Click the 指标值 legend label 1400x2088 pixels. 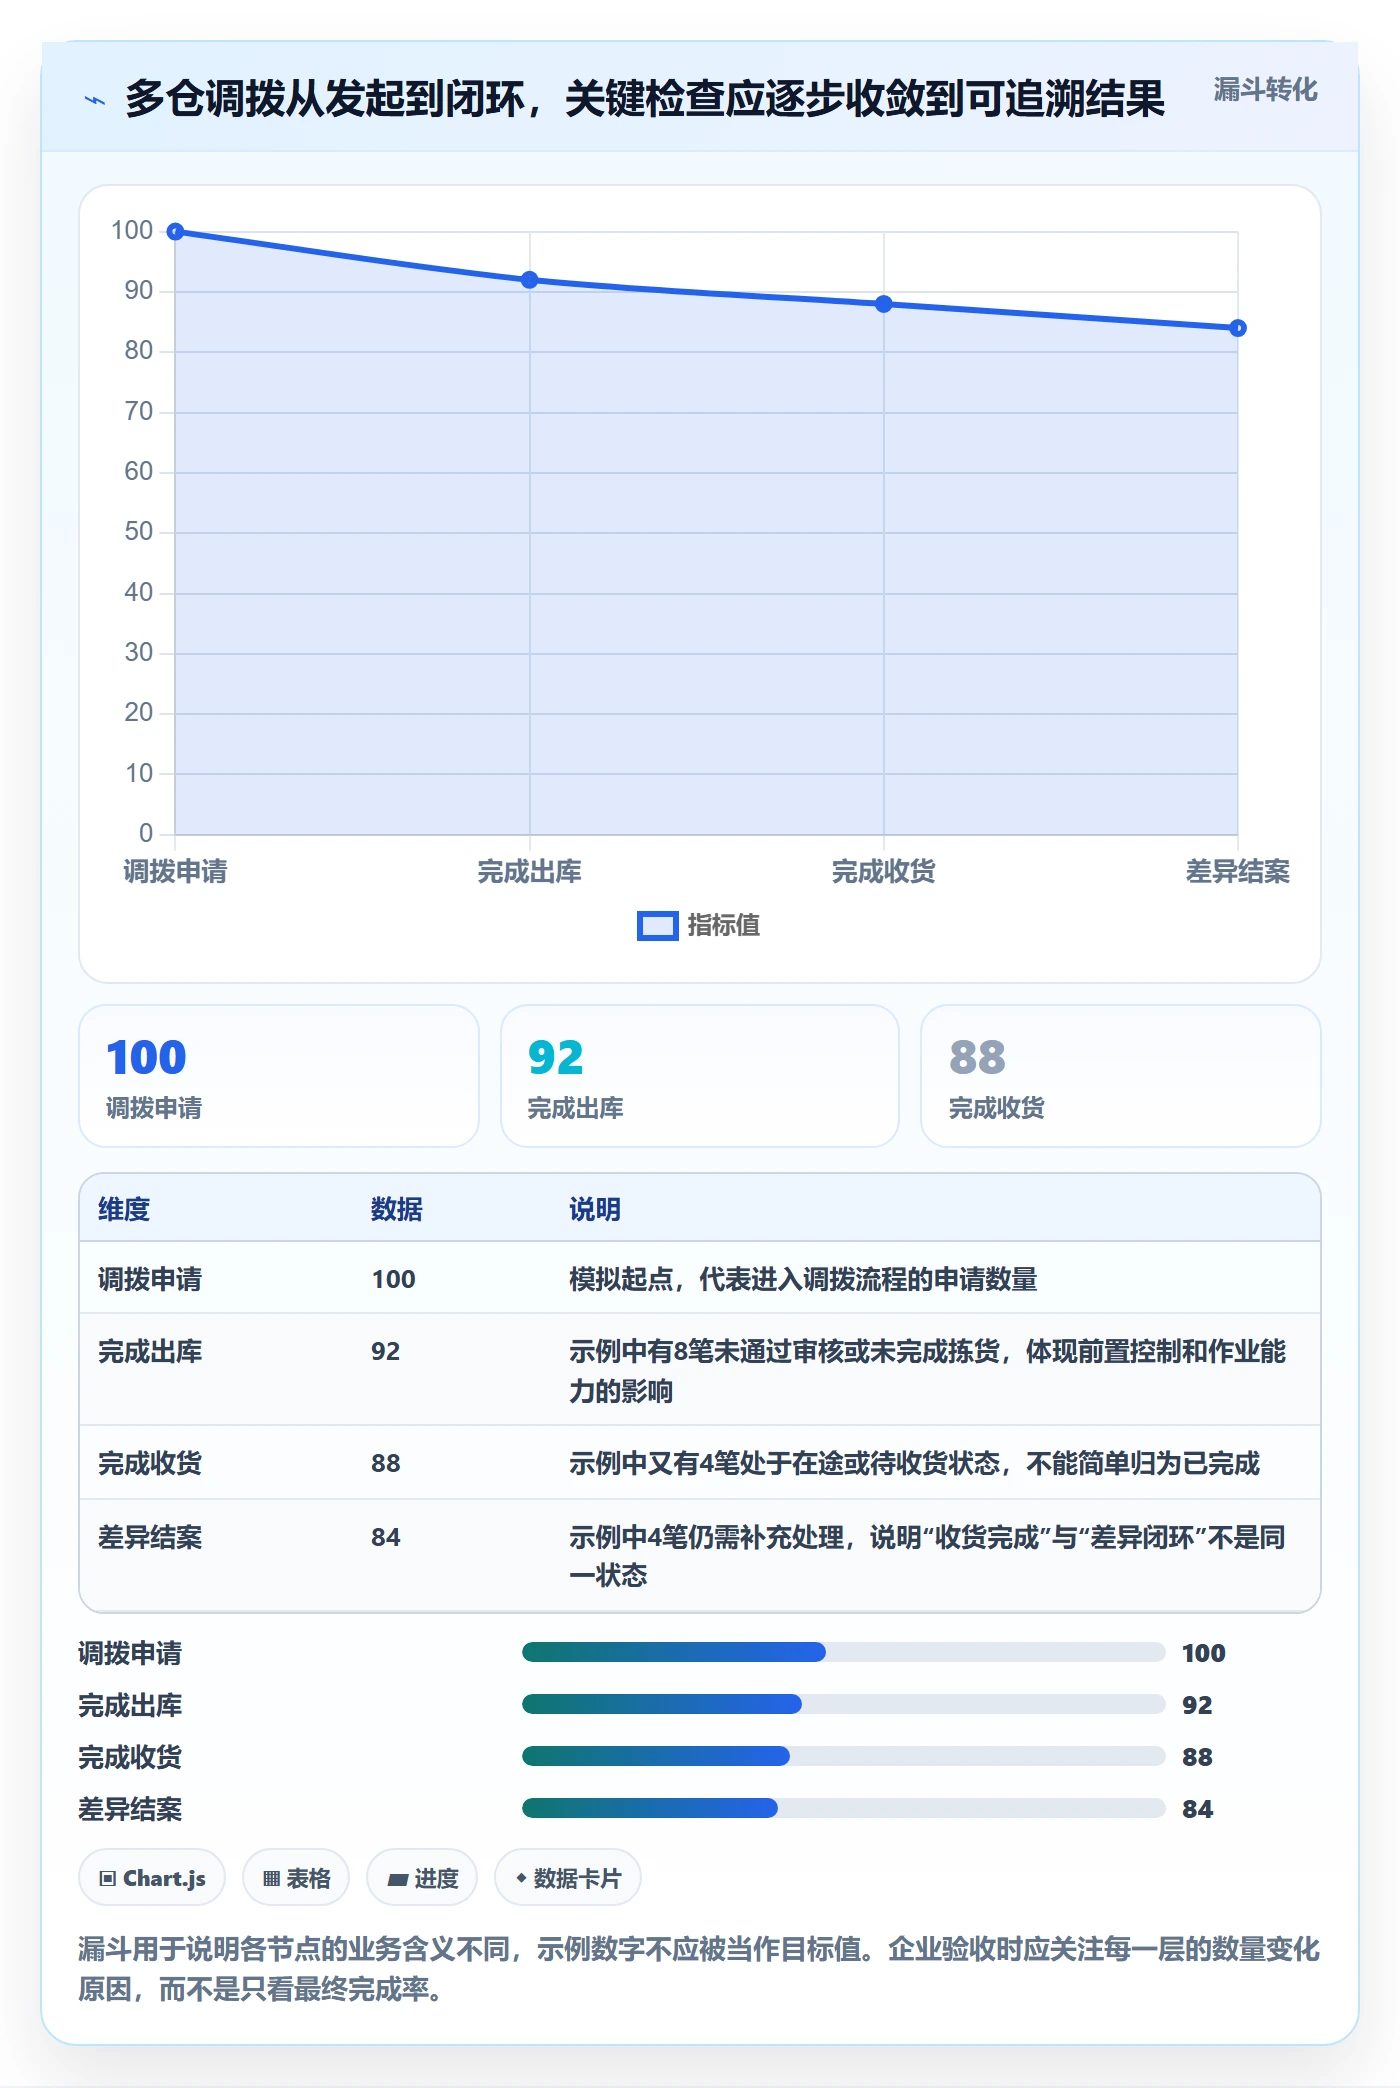click(x=724, y=926)
